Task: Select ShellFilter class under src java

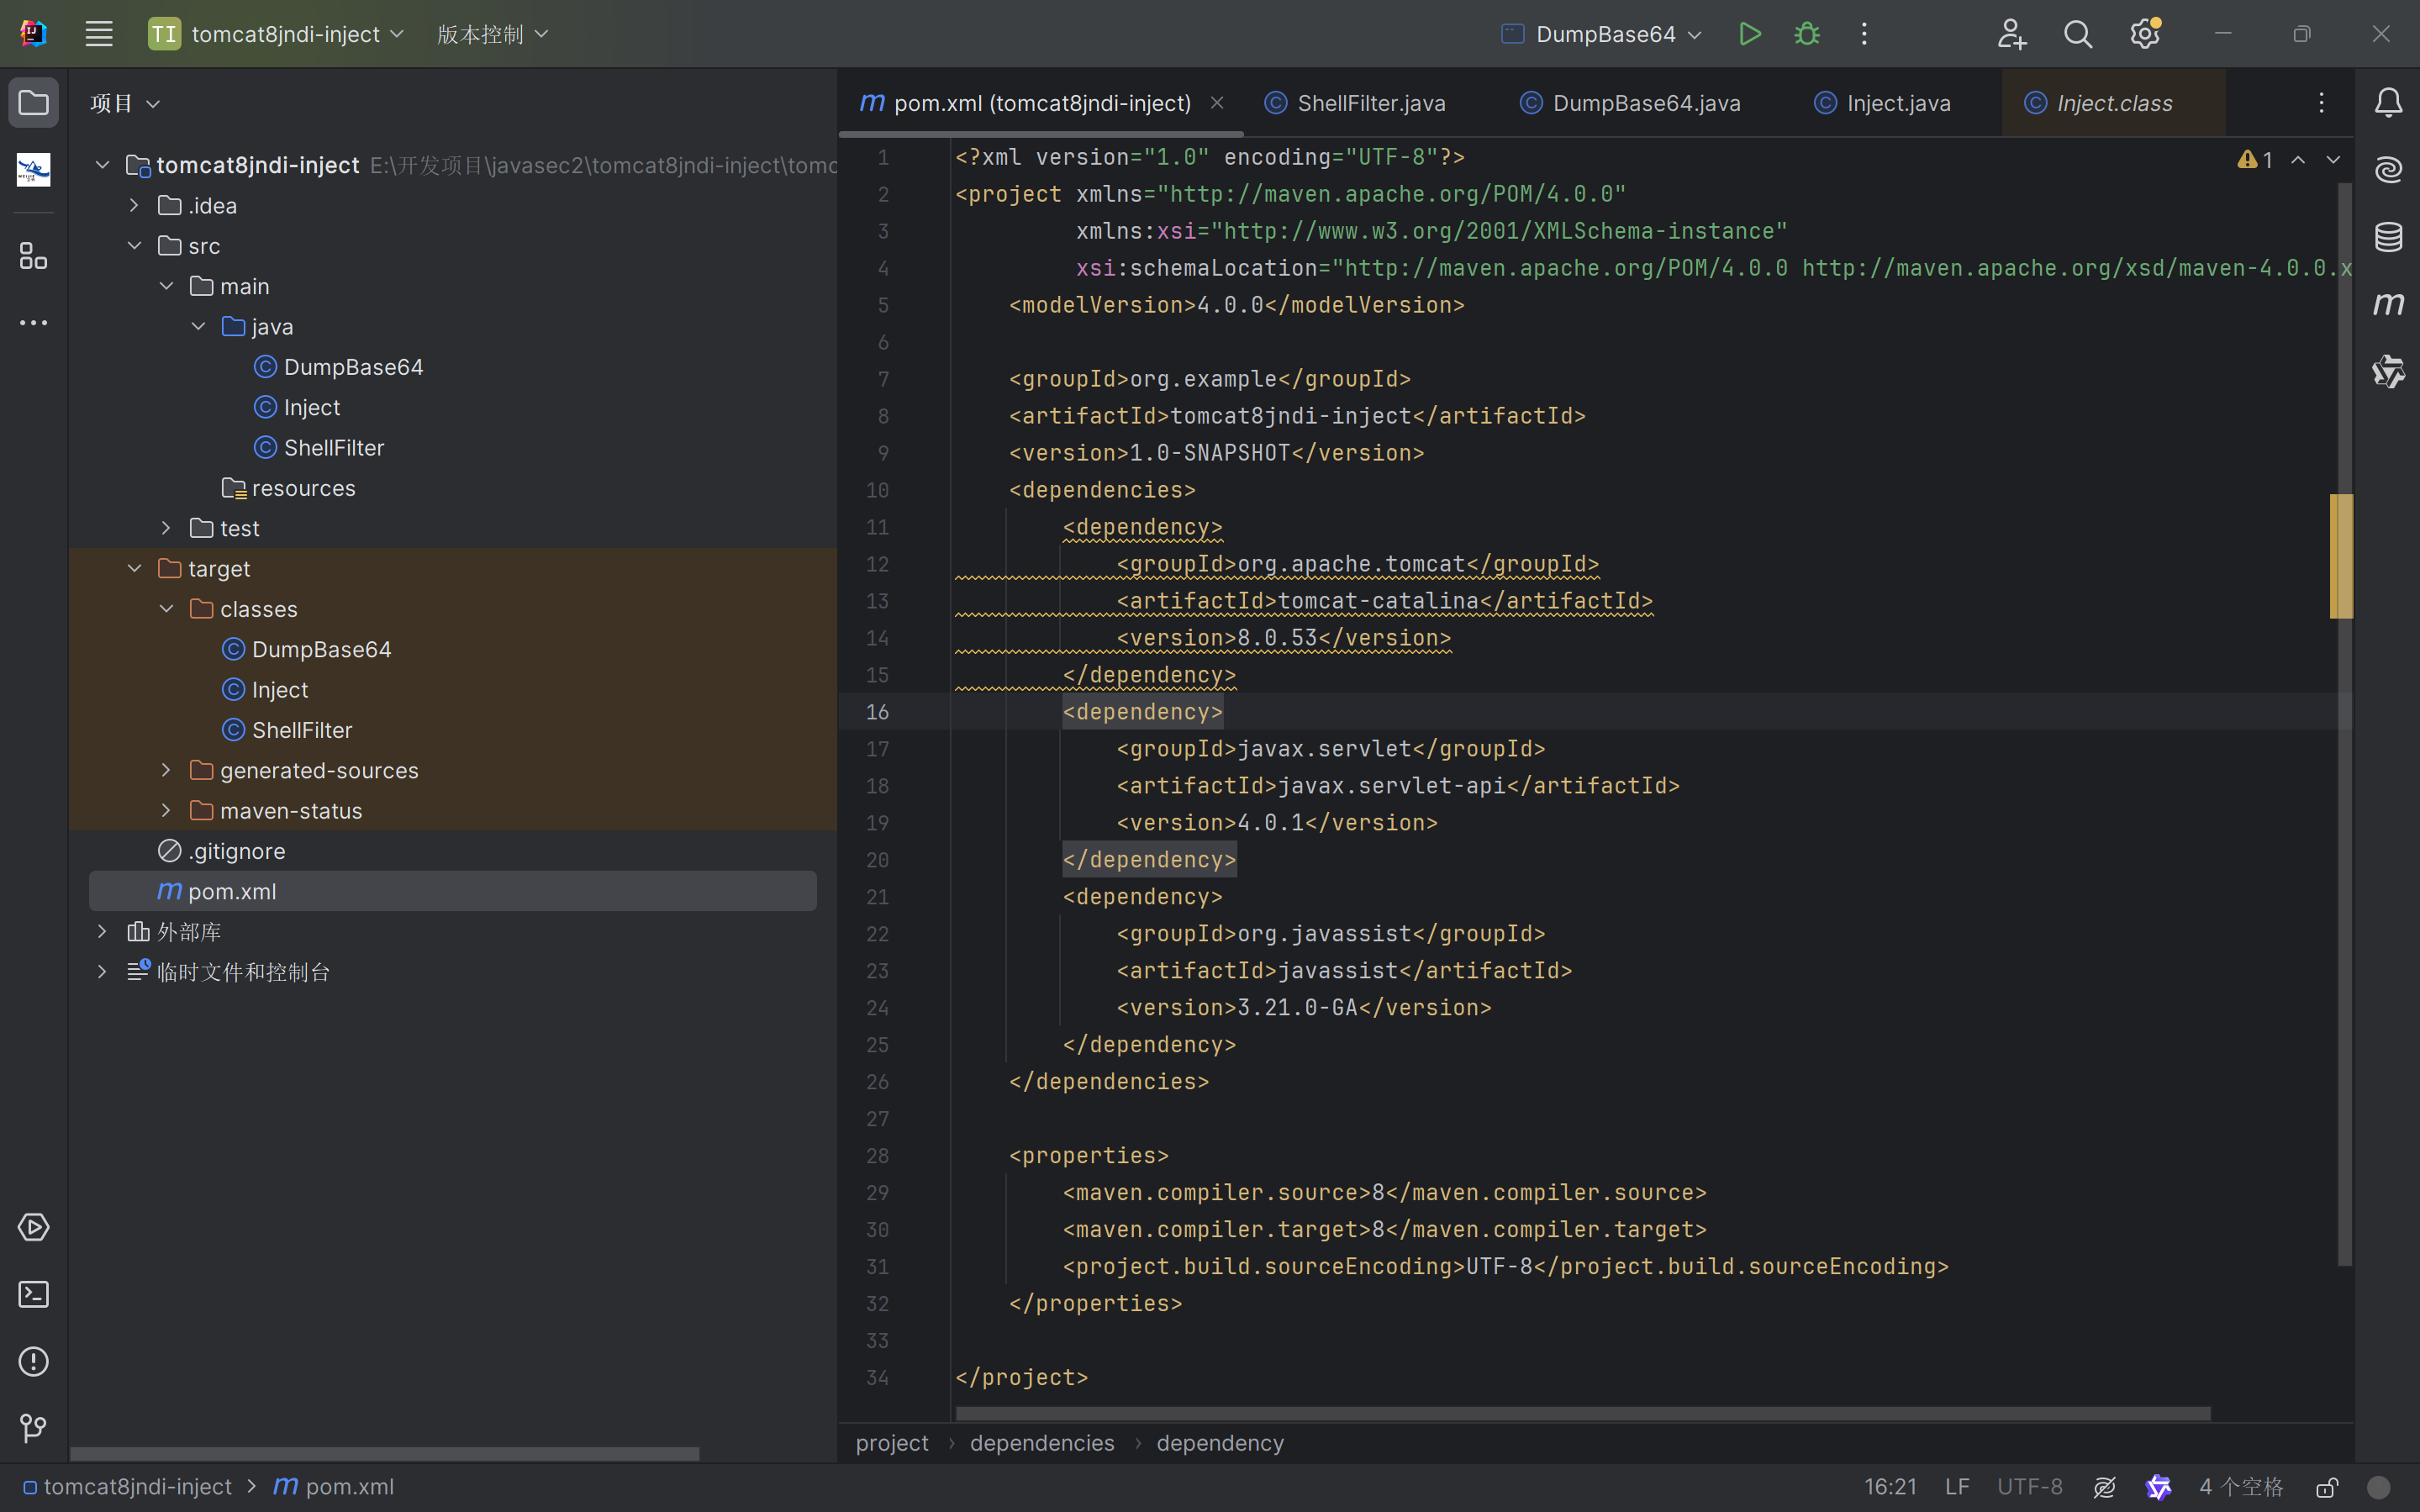Action: click(x=333, y=448)
